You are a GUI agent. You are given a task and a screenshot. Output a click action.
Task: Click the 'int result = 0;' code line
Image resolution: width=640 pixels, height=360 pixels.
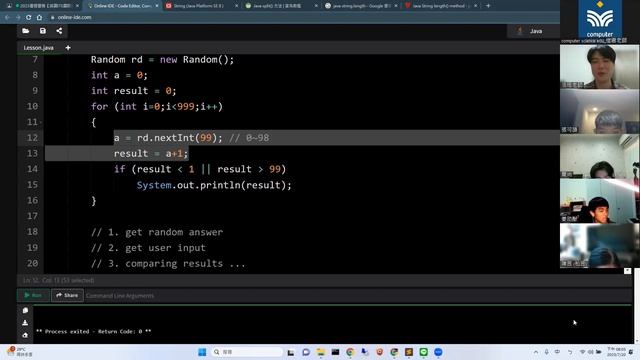point(133,91)
